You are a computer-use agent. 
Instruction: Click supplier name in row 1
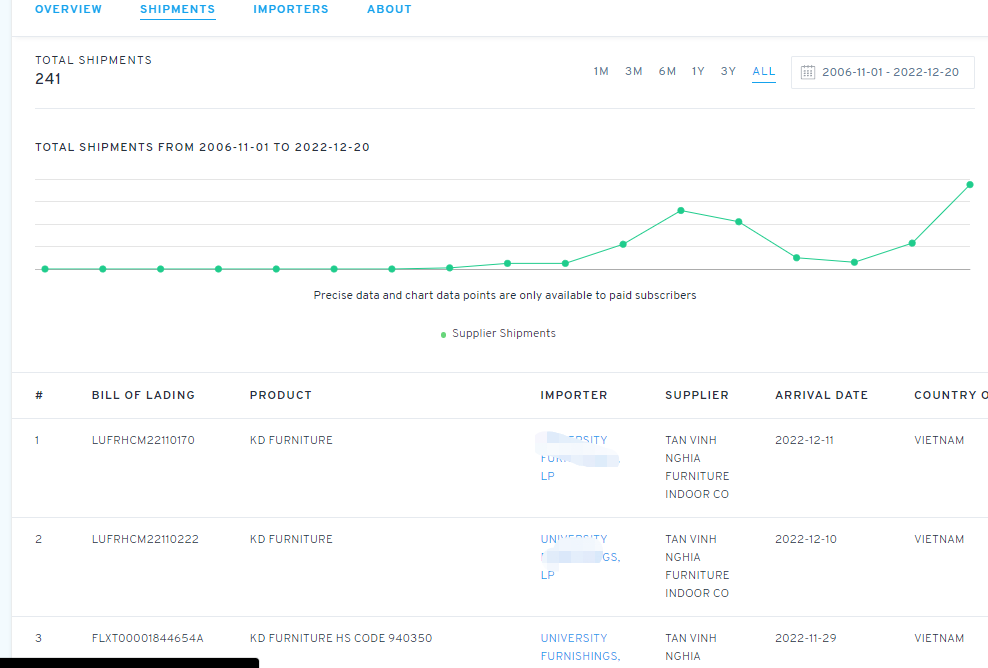coord(697,467)
